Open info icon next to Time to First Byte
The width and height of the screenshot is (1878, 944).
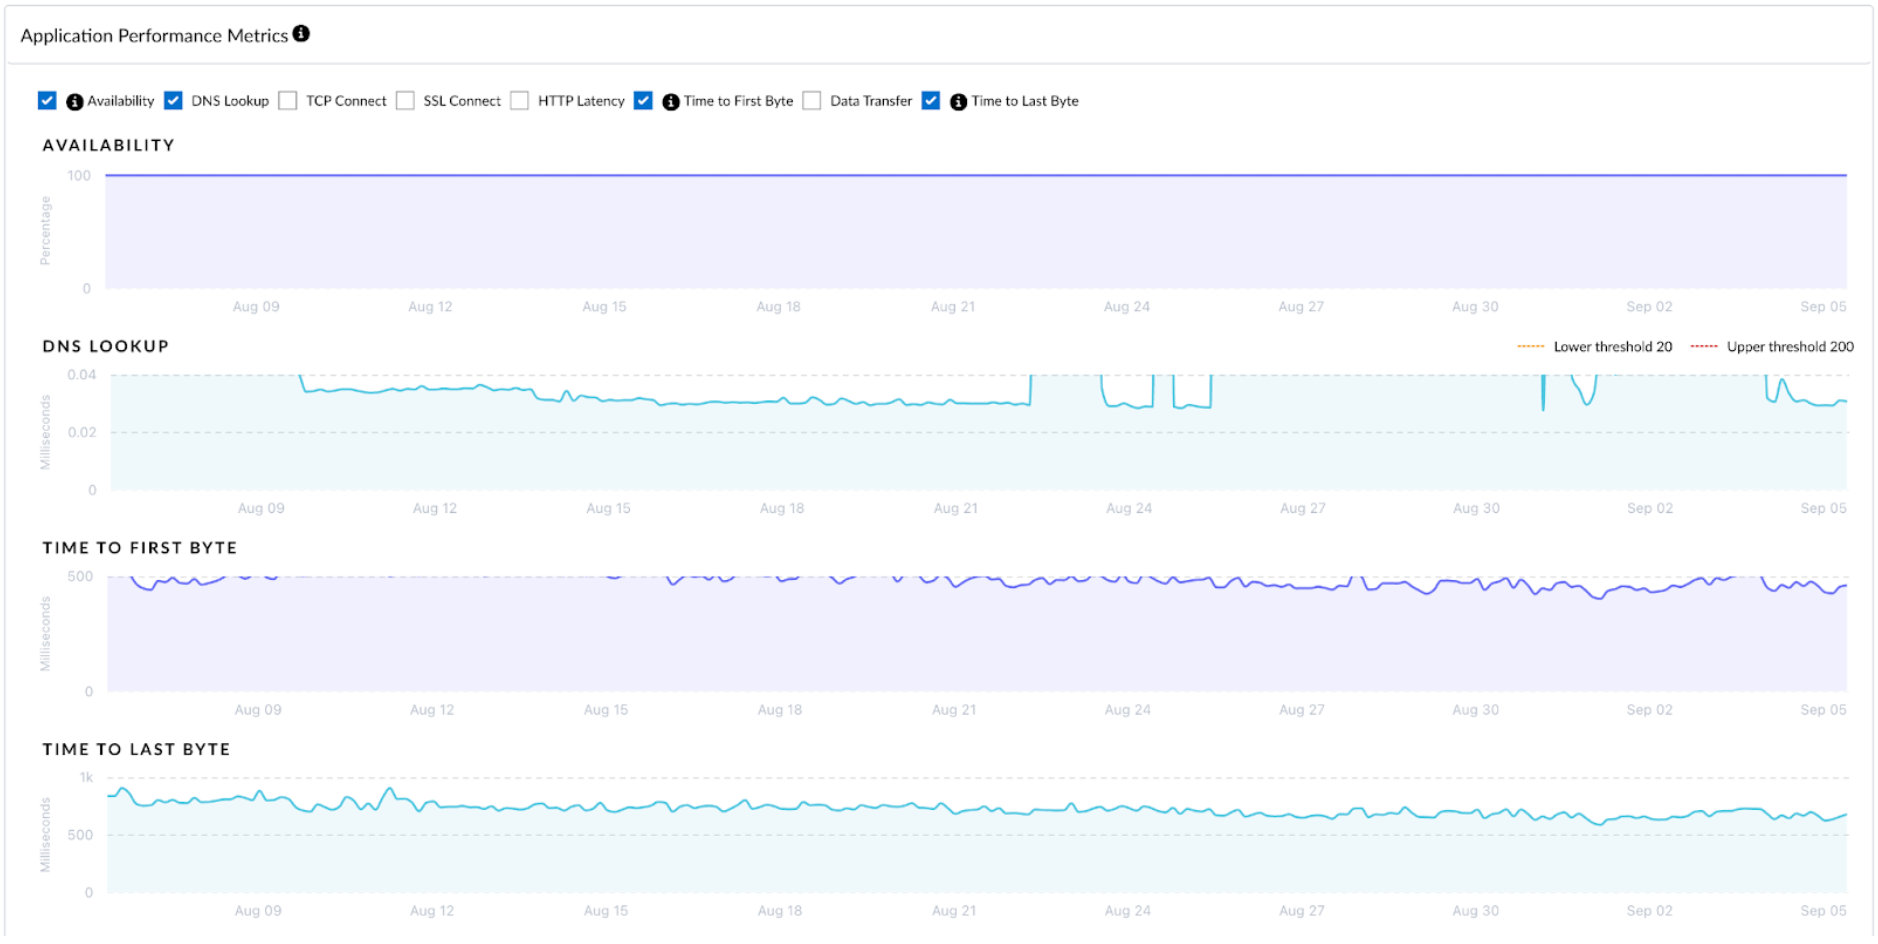point(671,102)
